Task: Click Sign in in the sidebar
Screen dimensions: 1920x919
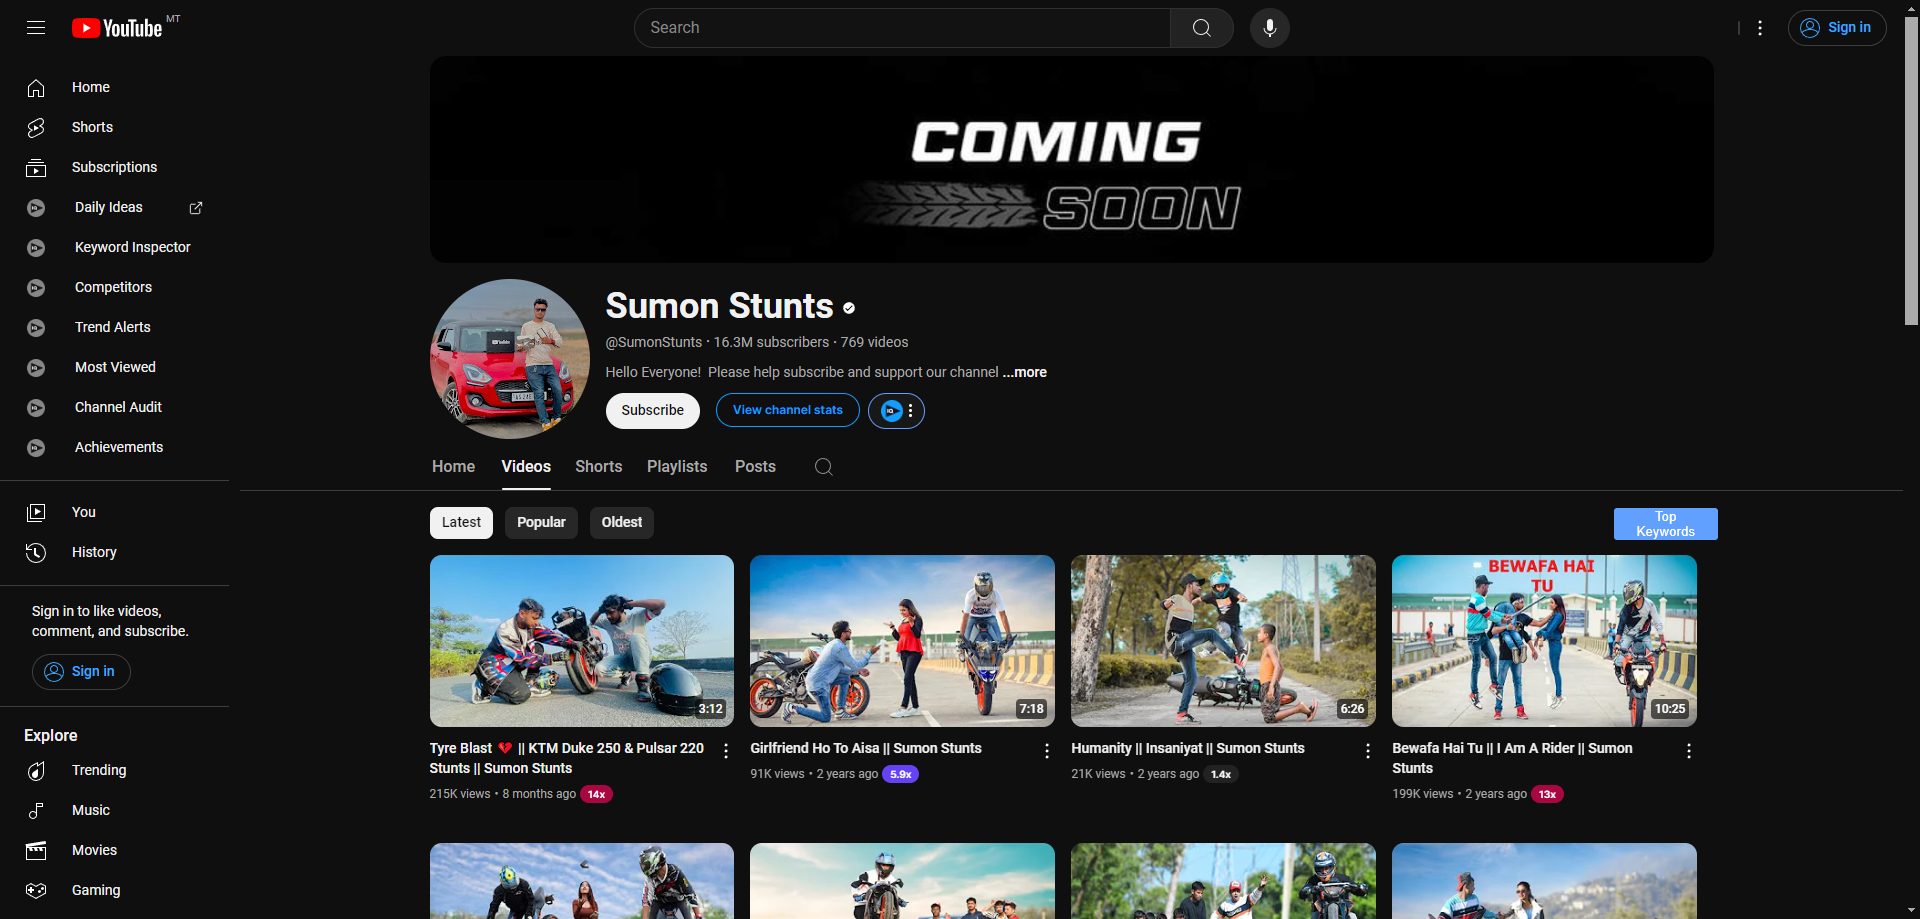Action: tap(81, 672)
